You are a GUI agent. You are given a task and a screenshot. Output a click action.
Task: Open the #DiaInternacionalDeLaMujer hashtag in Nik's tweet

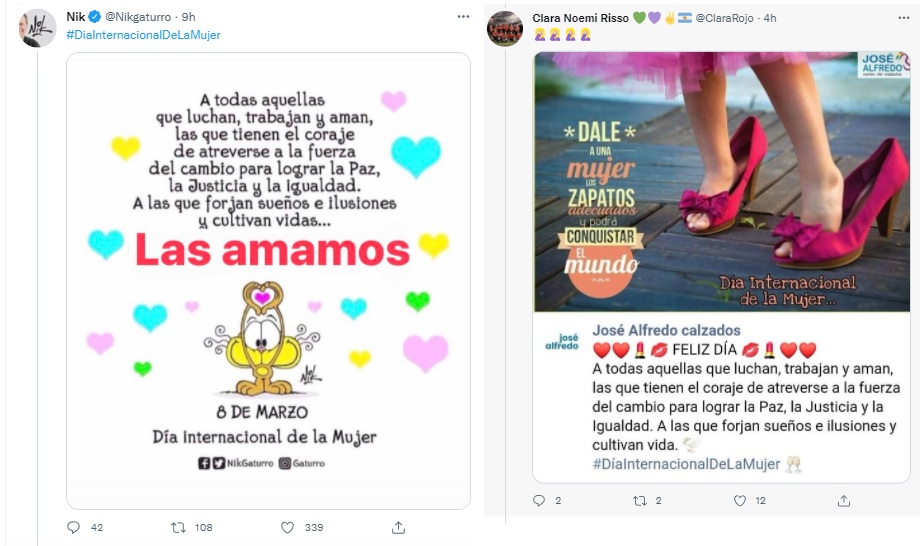(143, 35)
